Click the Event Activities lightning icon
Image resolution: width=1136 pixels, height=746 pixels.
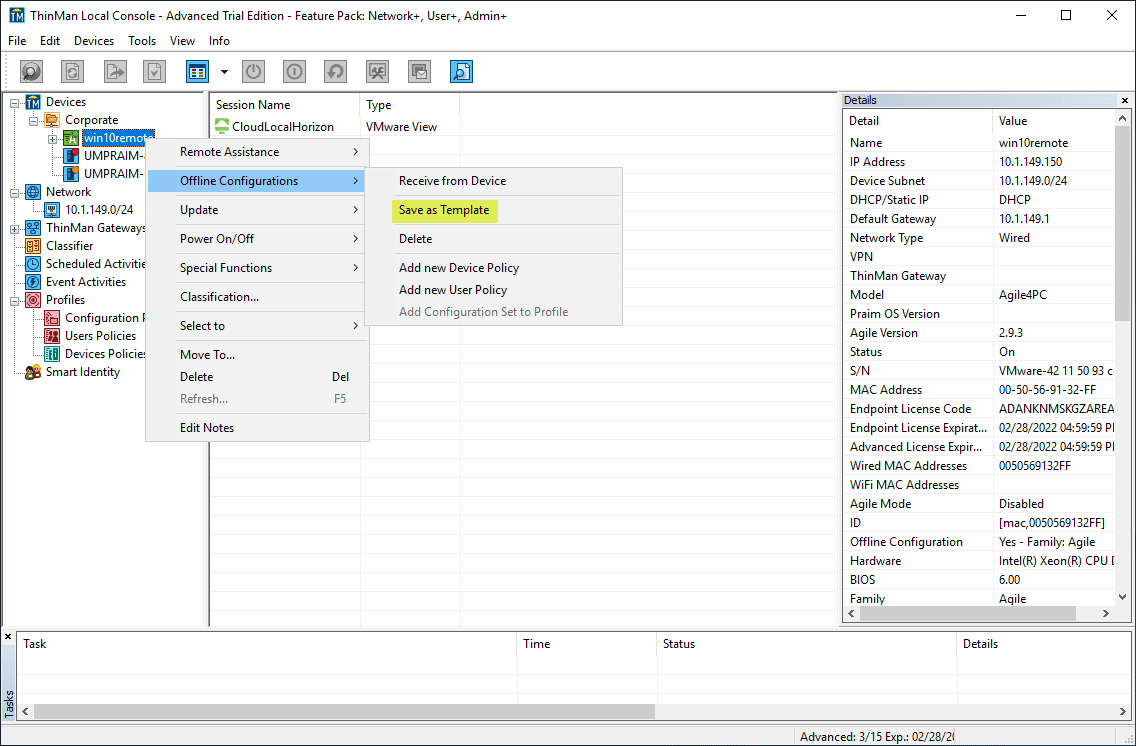33,282
